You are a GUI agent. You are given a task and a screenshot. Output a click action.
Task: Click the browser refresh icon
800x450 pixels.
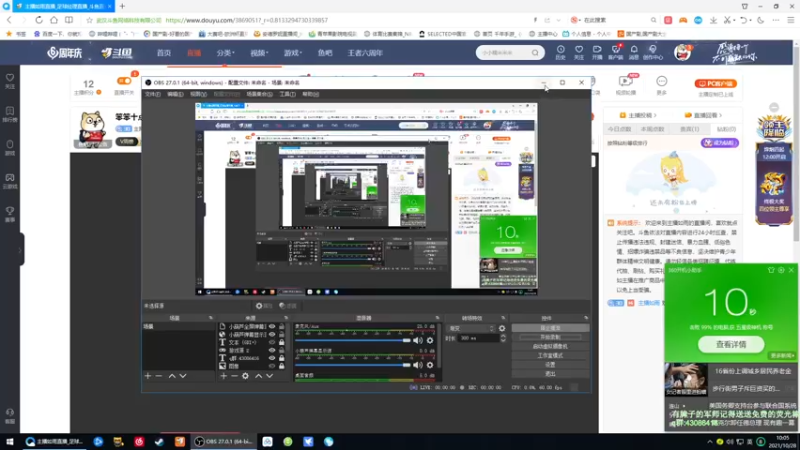coord(39,20)
